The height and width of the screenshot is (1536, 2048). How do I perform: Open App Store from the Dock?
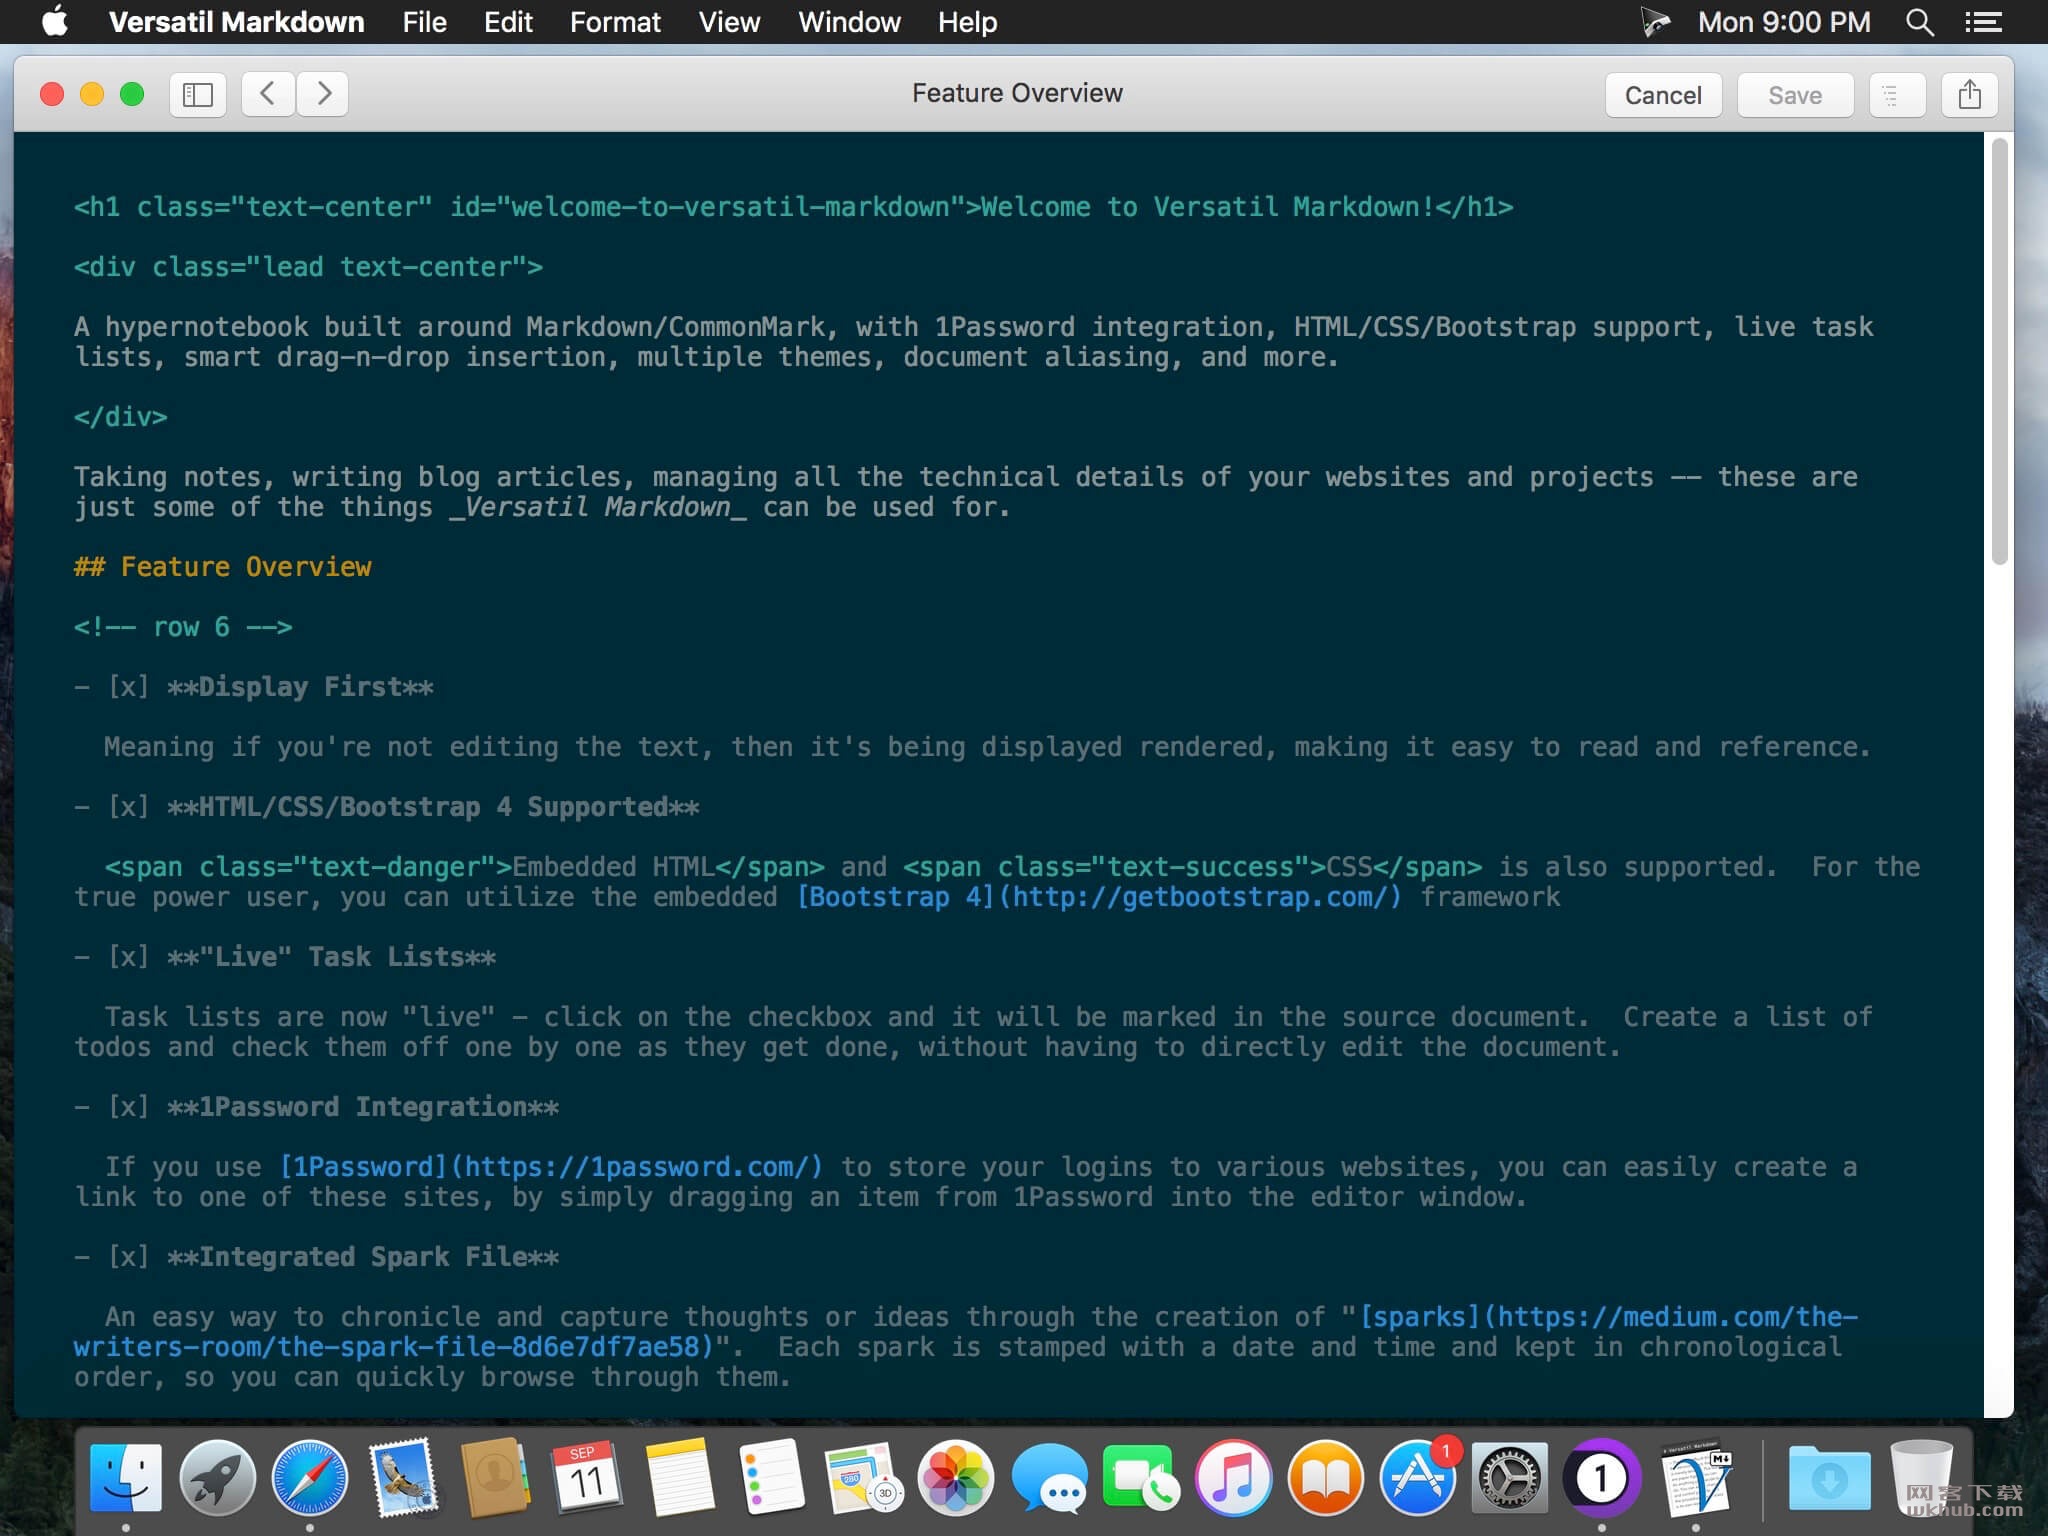(x=1418, y=1478)
